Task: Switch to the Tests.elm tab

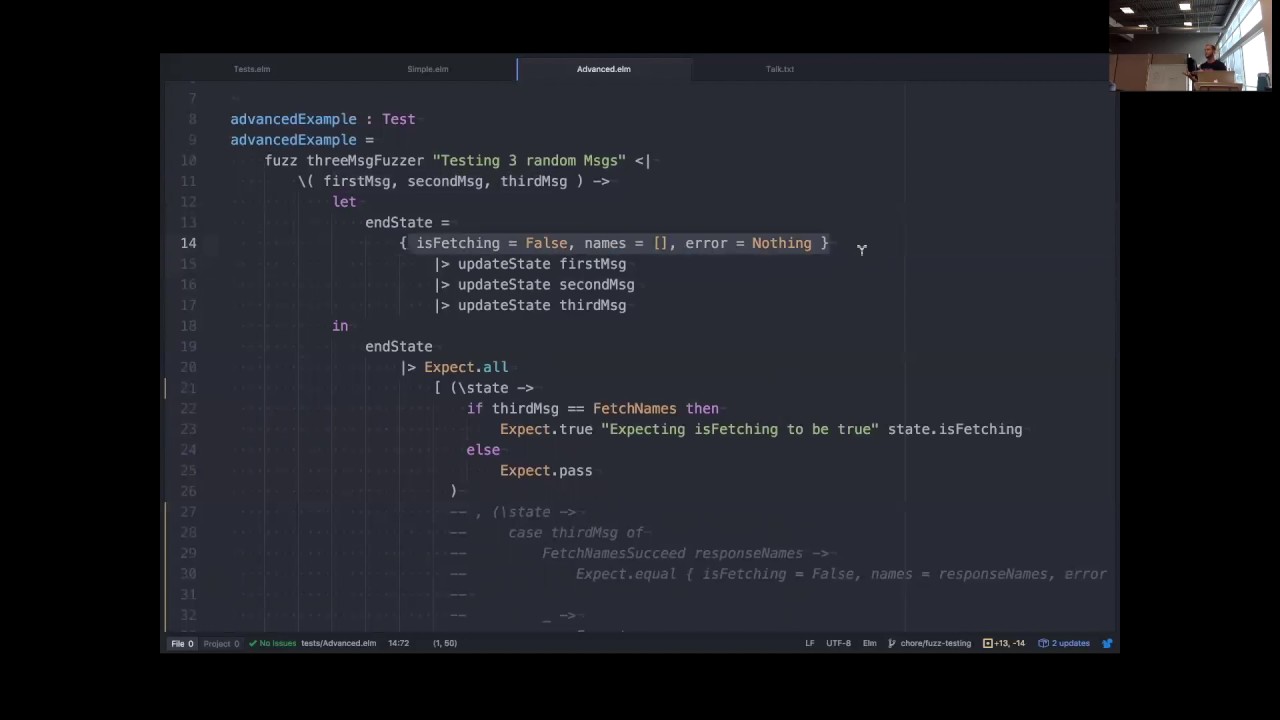Action: point(252,69)
